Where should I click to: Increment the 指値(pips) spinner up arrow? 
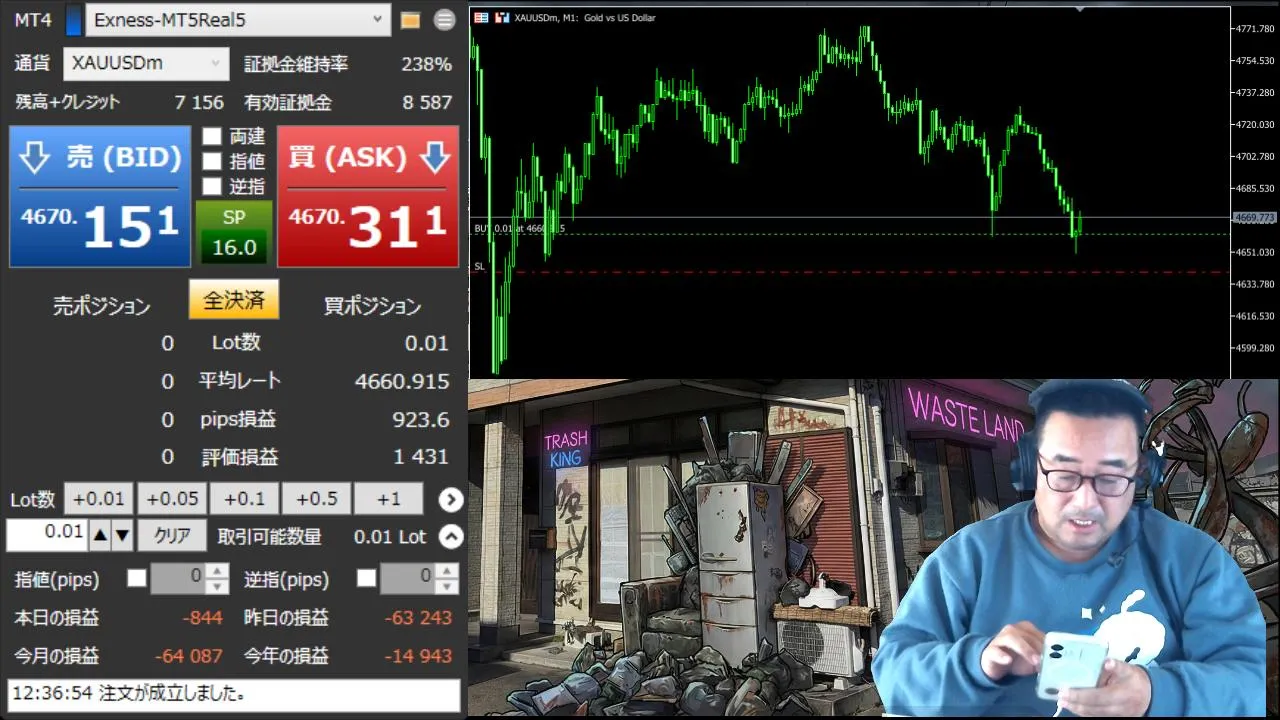point(217,571)
